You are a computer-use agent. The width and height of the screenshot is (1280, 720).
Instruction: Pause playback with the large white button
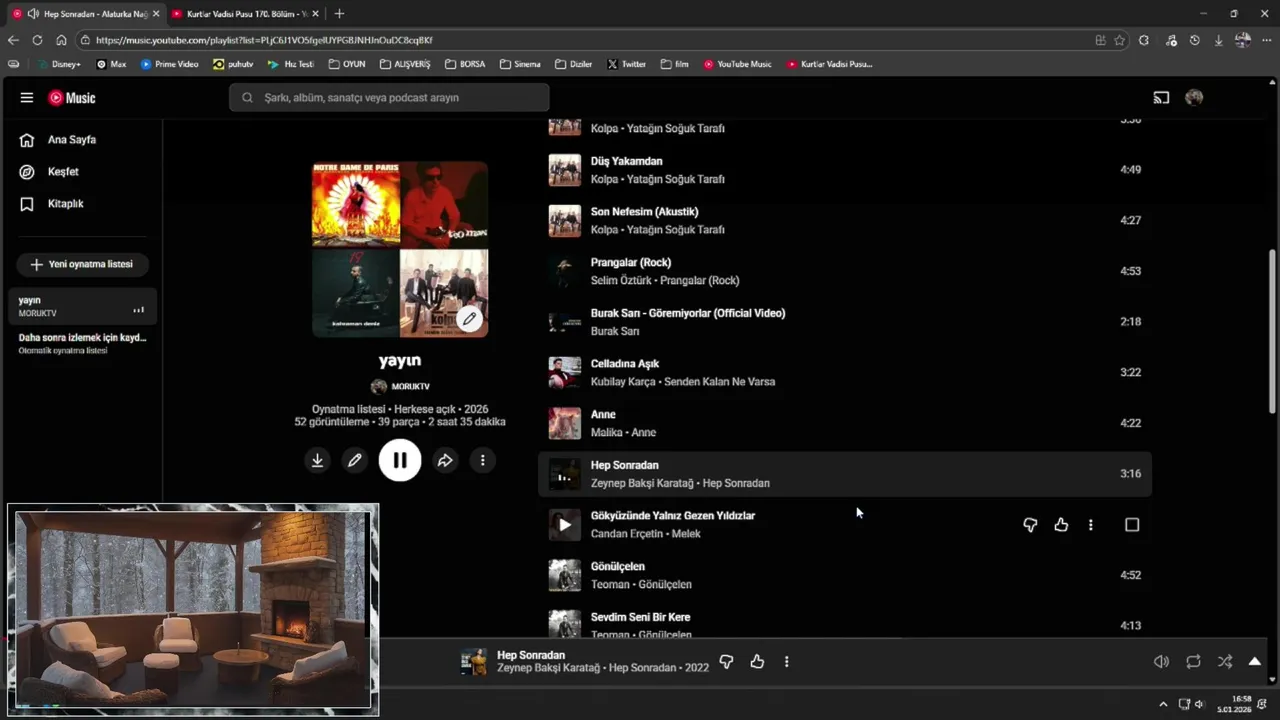click(x=400, y=460)
